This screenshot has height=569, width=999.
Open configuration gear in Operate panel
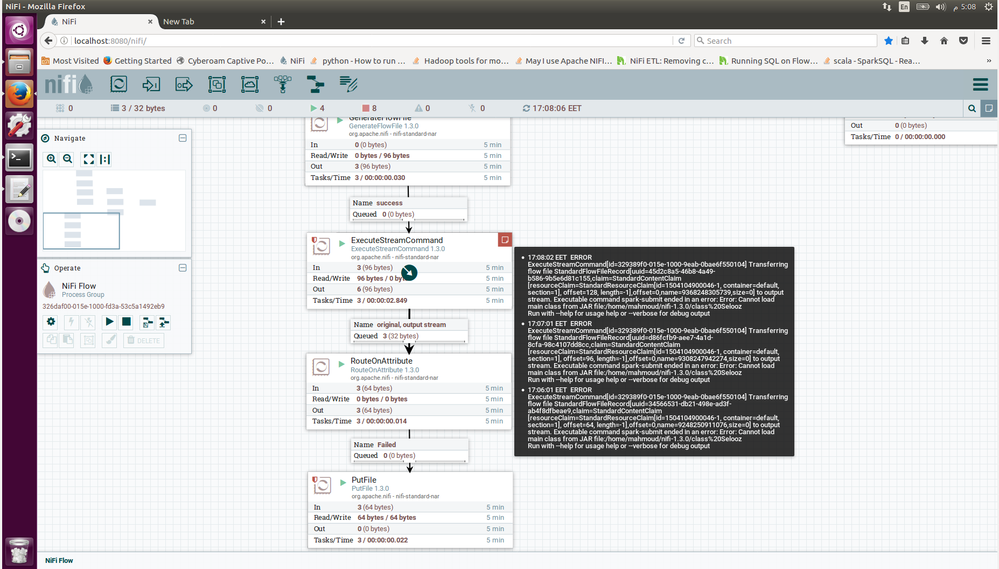[51, 321]
